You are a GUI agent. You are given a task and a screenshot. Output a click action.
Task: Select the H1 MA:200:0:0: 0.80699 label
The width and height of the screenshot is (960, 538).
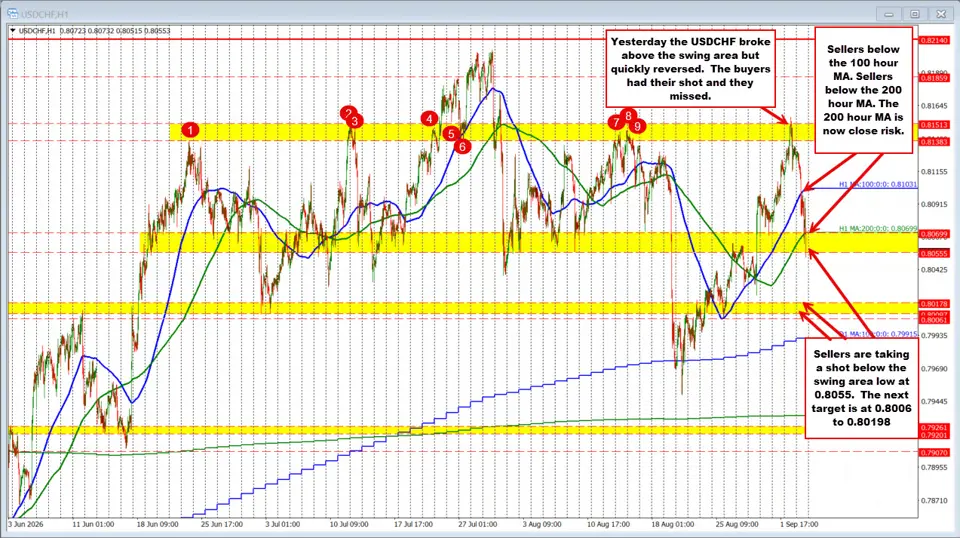(x=878, y=228)
